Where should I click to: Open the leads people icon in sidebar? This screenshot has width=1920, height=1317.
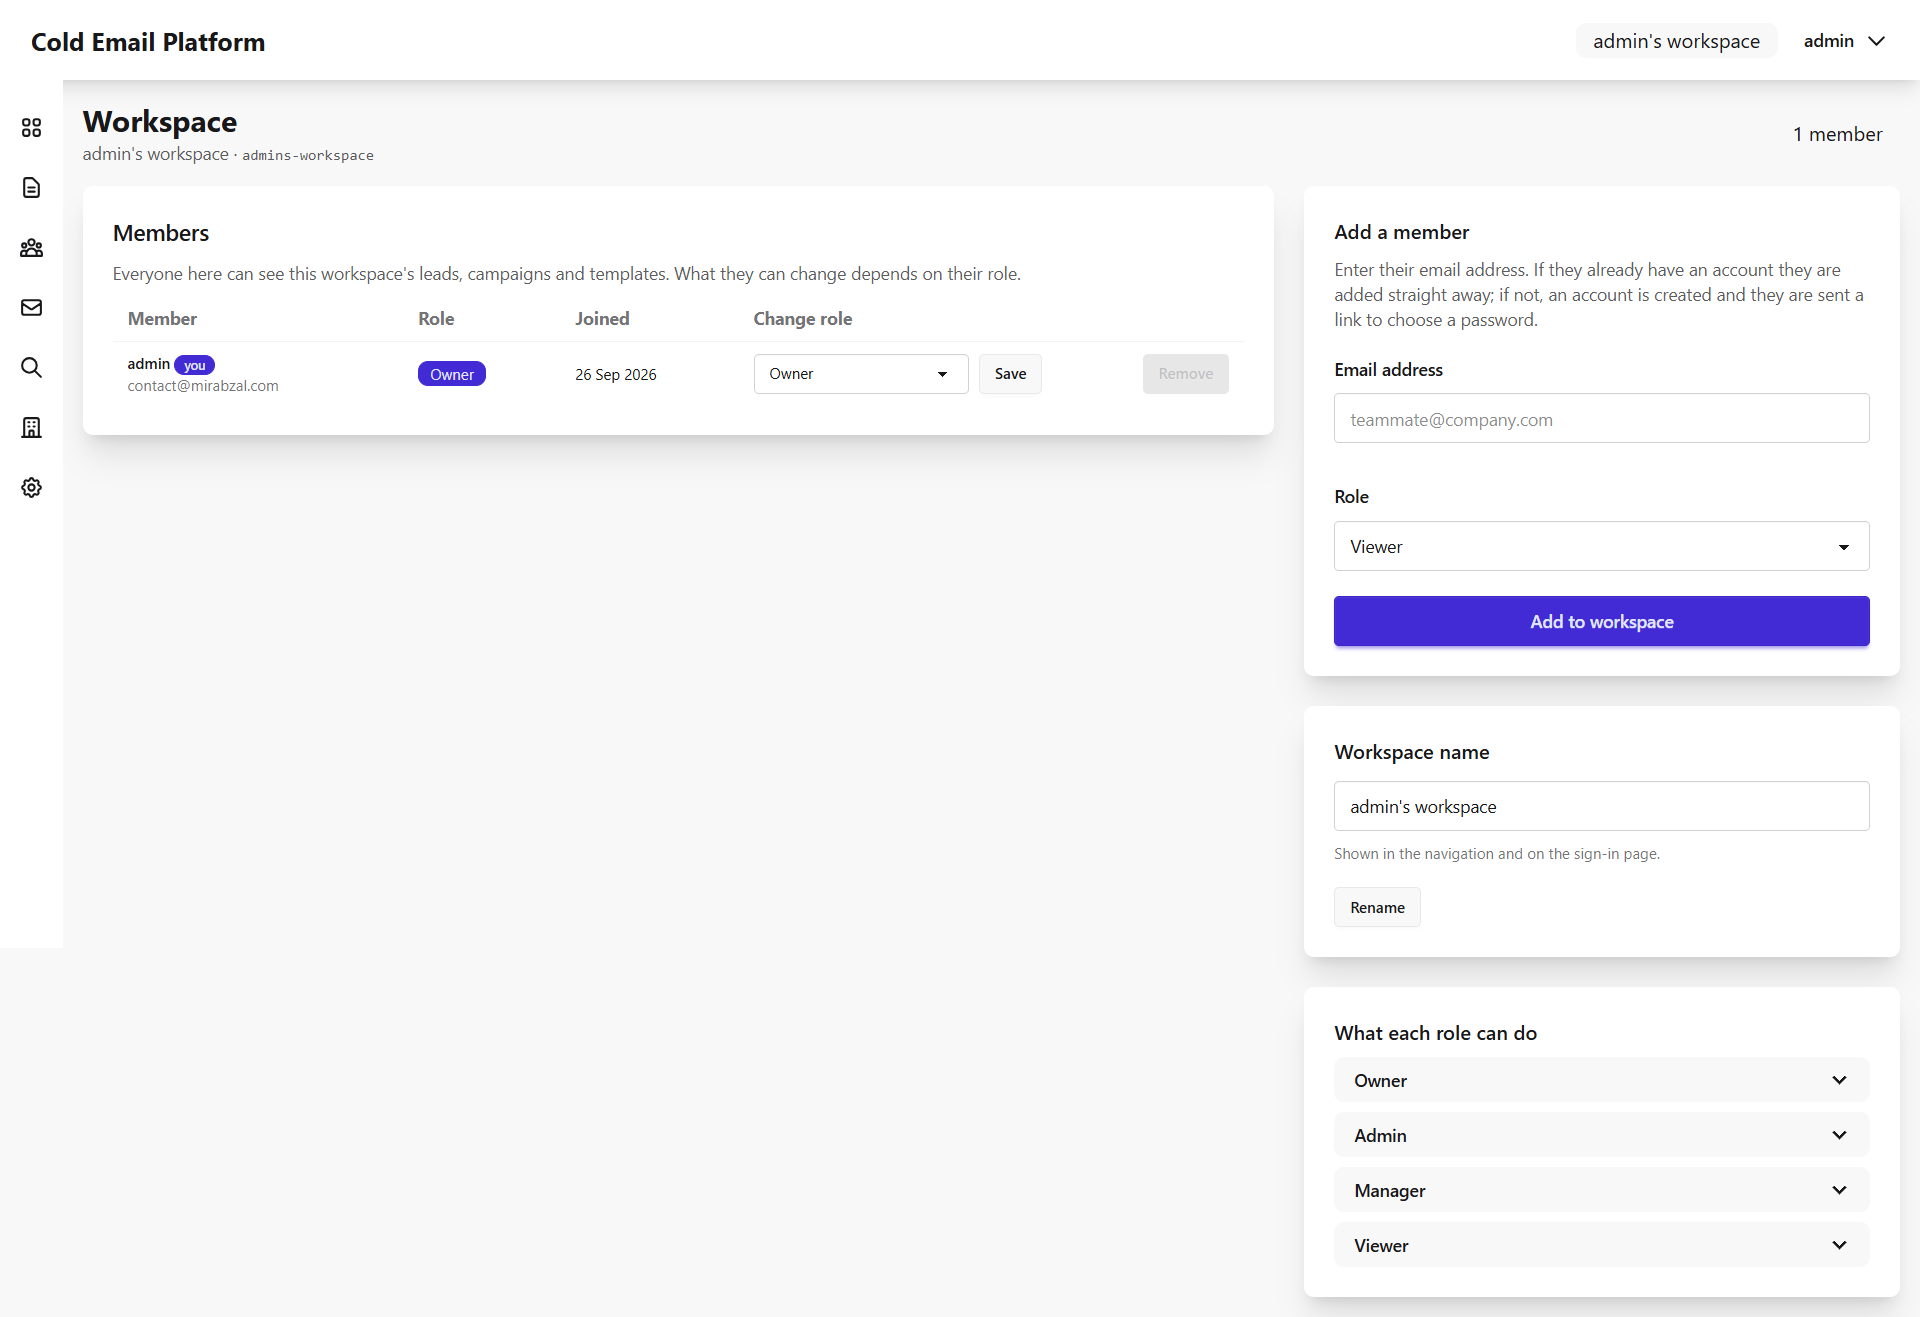click(x=31, y=248)
